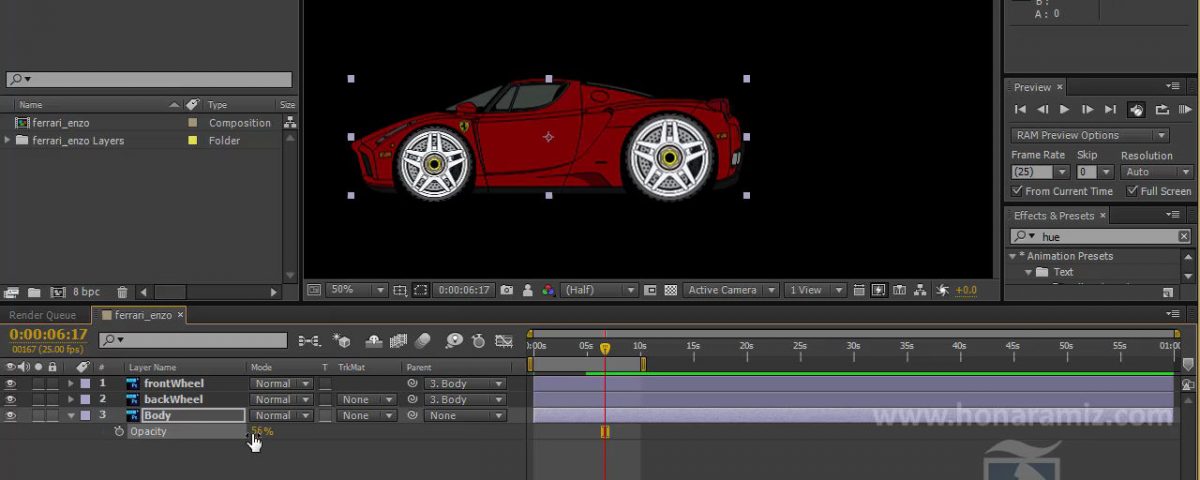Toggle Draft 3D in timeline

tap(342, 341)
